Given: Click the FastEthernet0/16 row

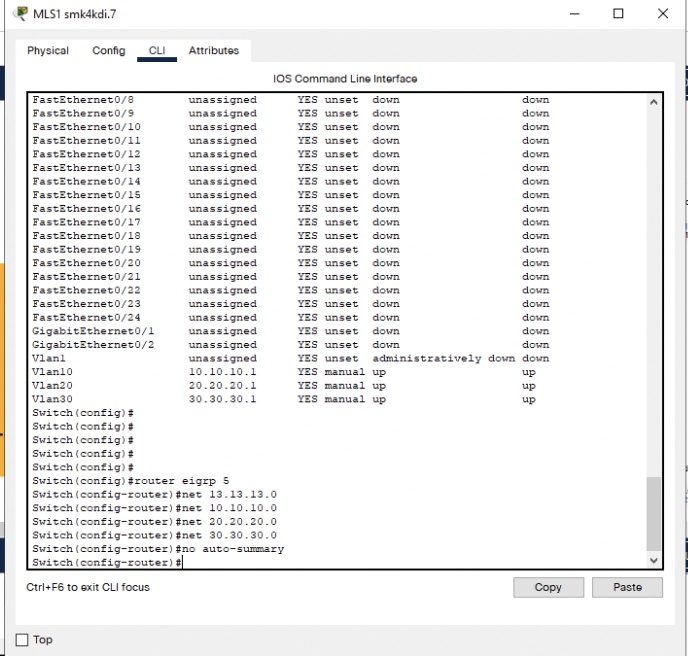Looking at the screenshot, I should pyautogui.click(x=290, y=209).
